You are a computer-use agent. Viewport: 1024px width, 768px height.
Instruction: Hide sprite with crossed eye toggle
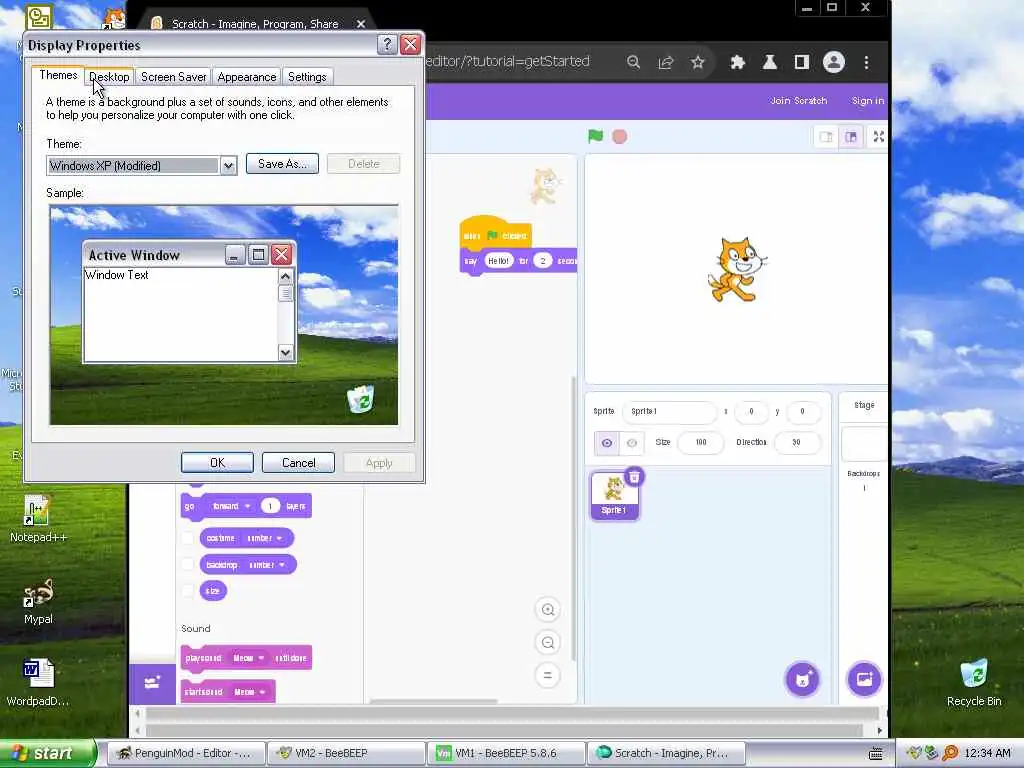[632, 443]
